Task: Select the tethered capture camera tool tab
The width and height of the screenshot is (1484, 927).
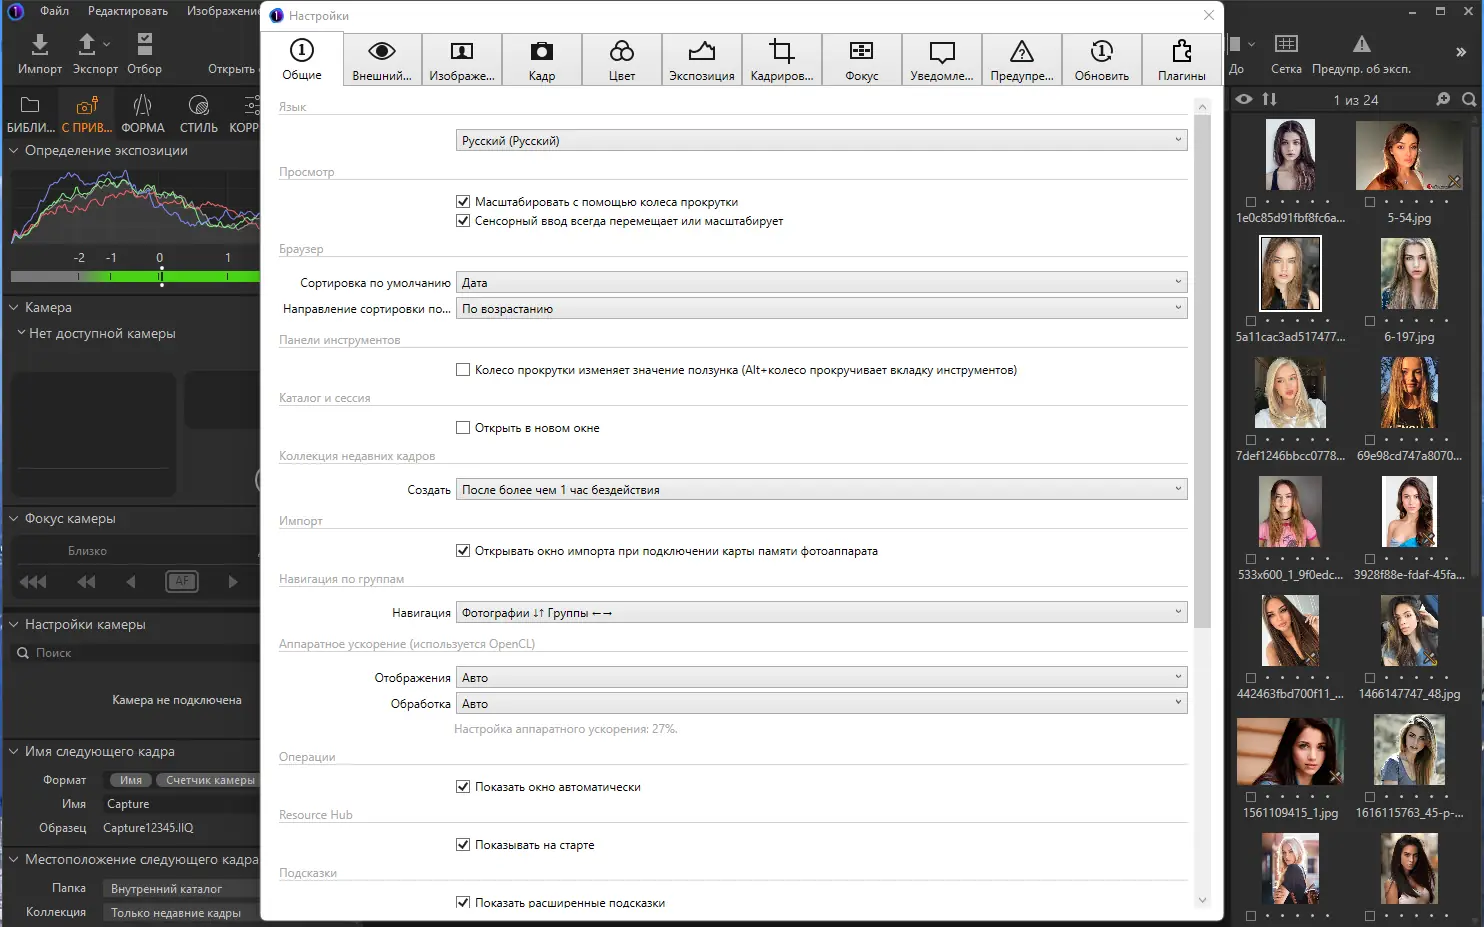Action: [x=87, y=105]
